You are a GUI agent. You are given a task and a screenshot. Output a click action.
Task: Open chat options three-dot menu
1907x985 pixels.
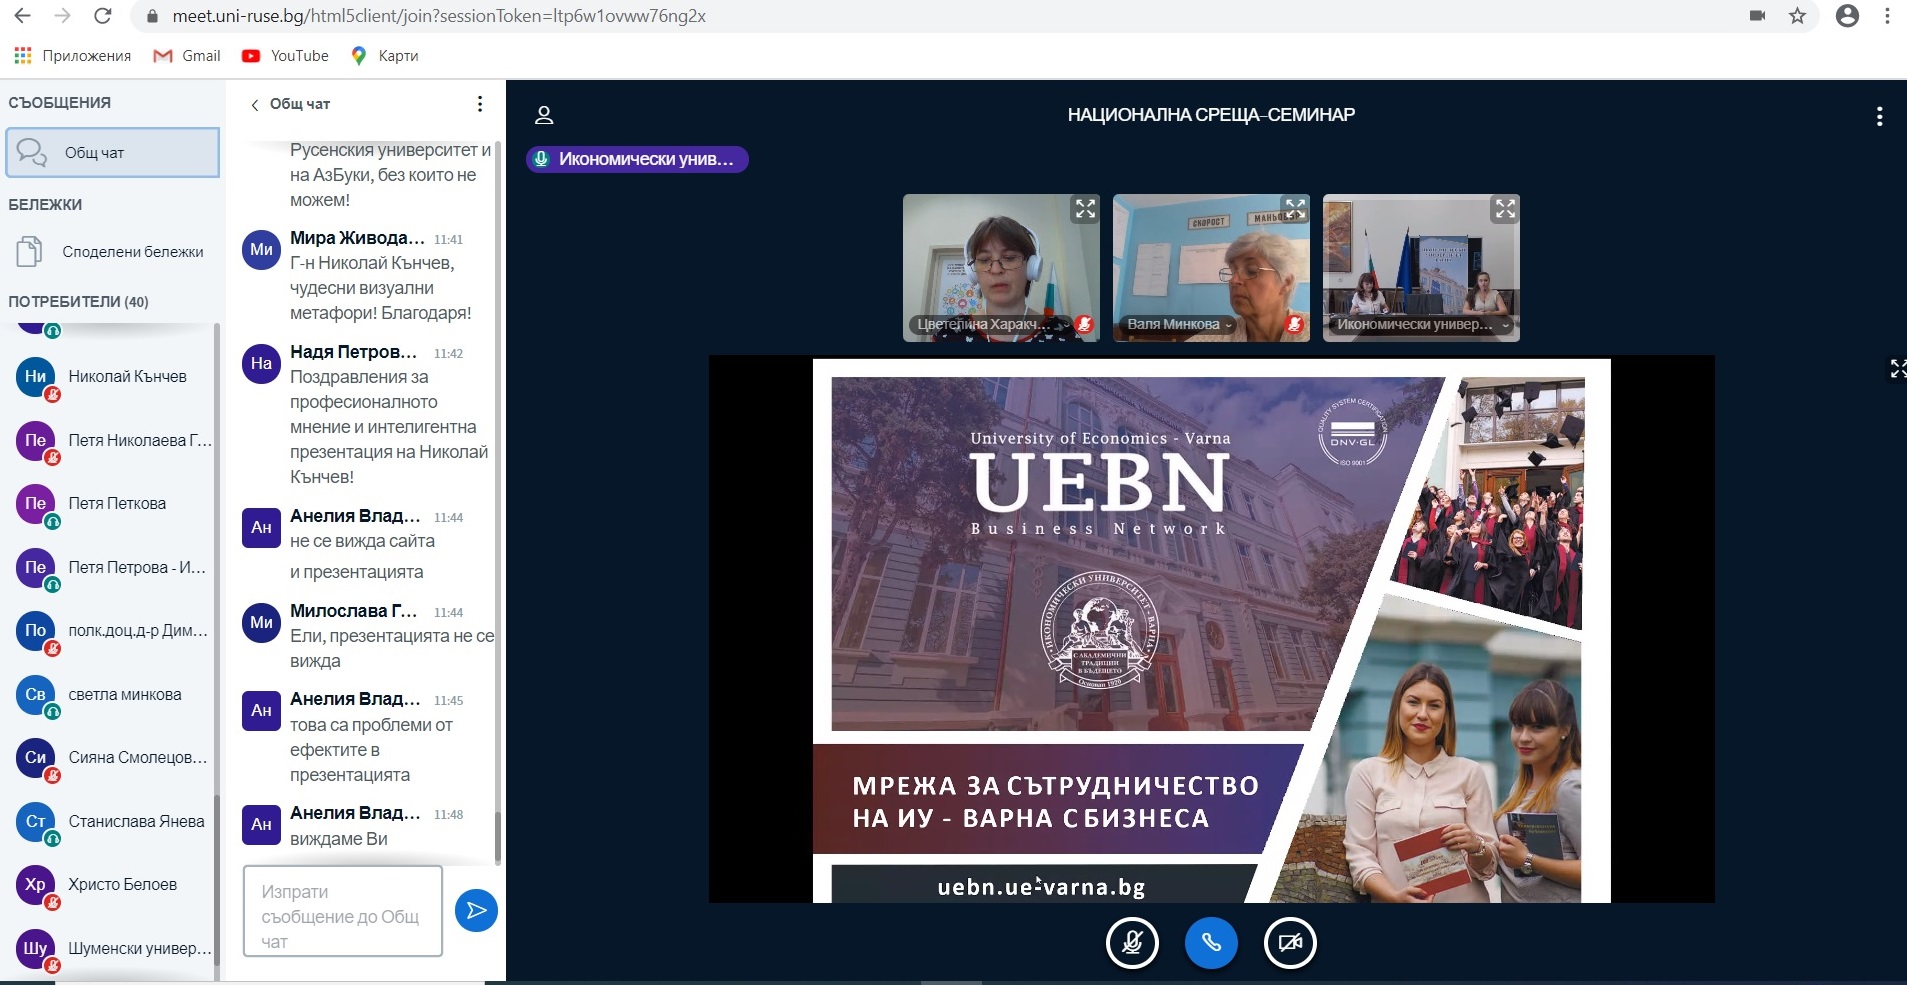(x=480, y=104)
